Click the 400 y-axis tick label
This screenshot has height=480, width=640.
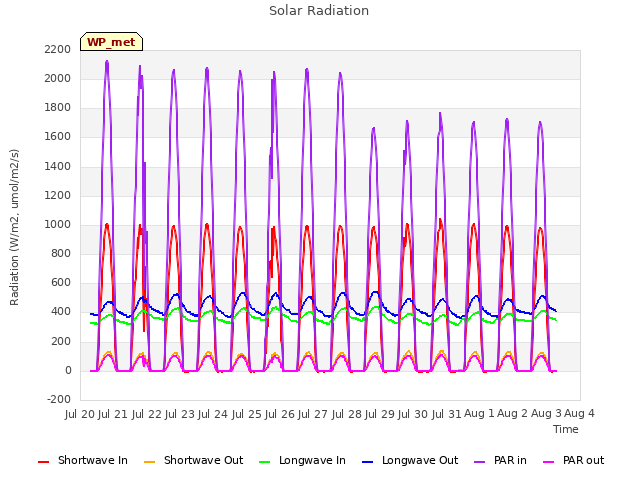pyautogui.click(x=61, y=312)
